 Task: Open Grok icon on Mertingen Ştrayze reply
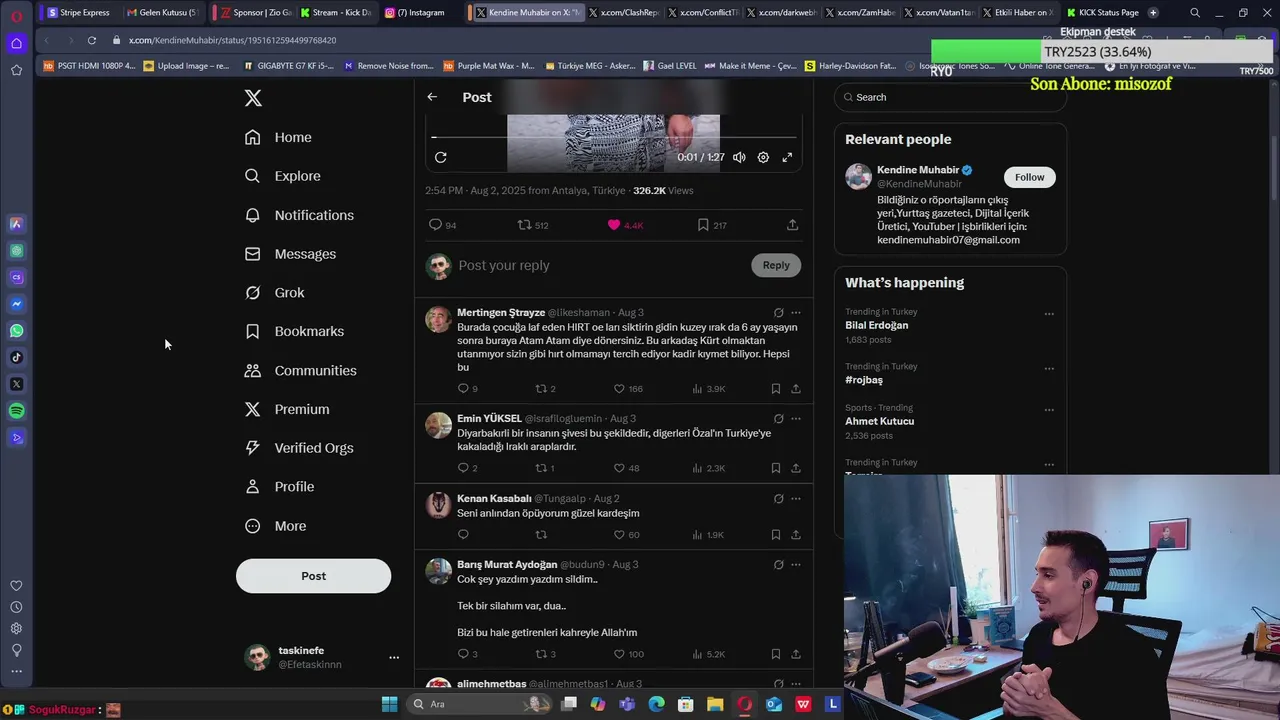coord(778,312)
